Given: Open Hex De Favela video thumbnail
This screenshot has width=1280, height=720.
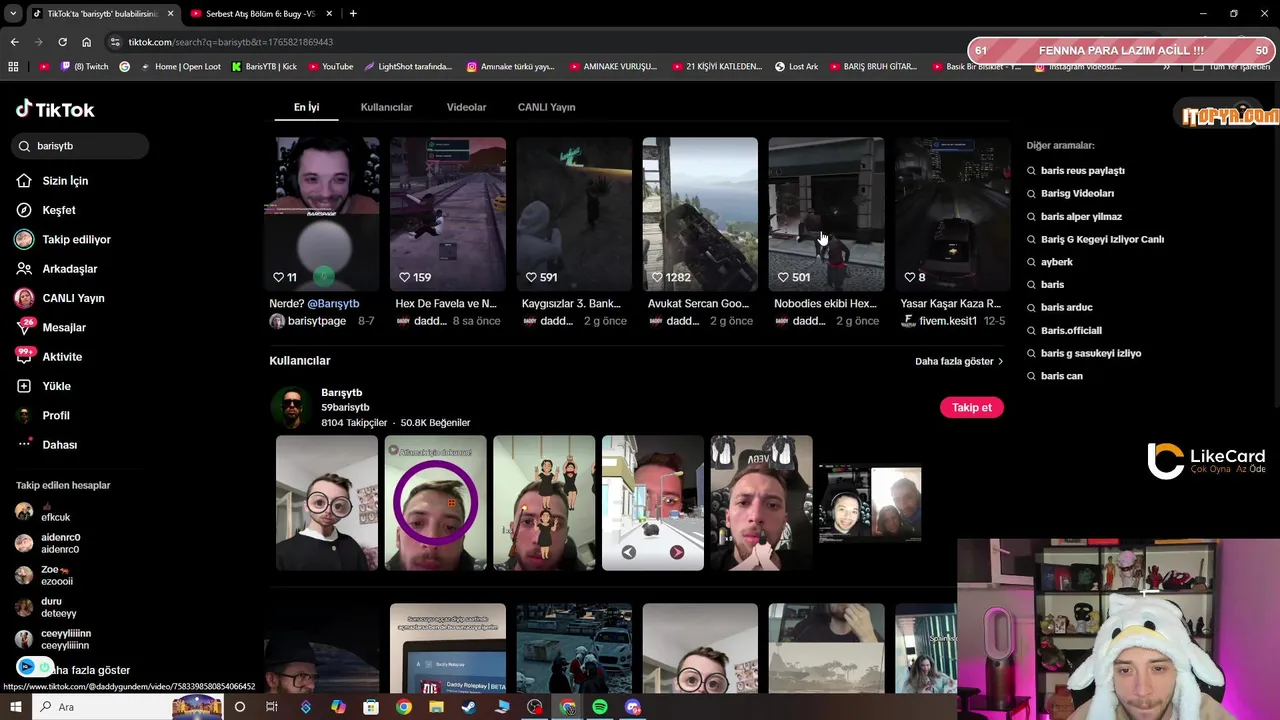Looking at the screenshot, I should pyautogui.click(x=448, y=214).
